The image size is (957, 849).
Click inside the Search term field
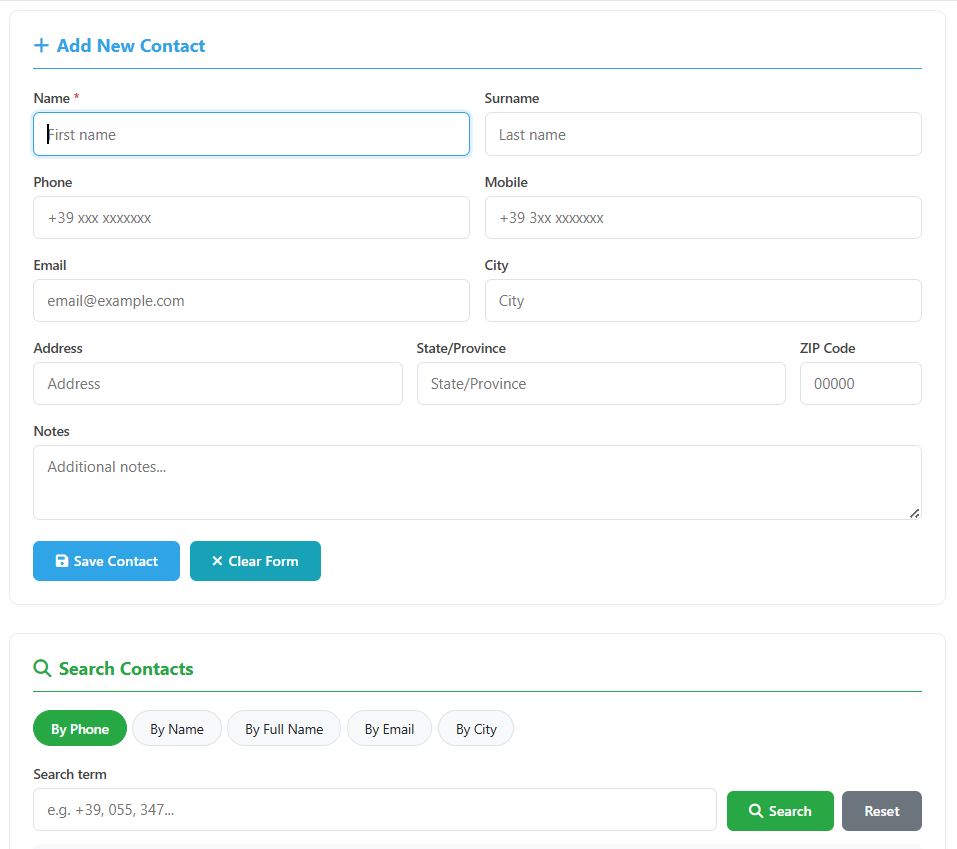pyautogui.click(x=374, y=810)
